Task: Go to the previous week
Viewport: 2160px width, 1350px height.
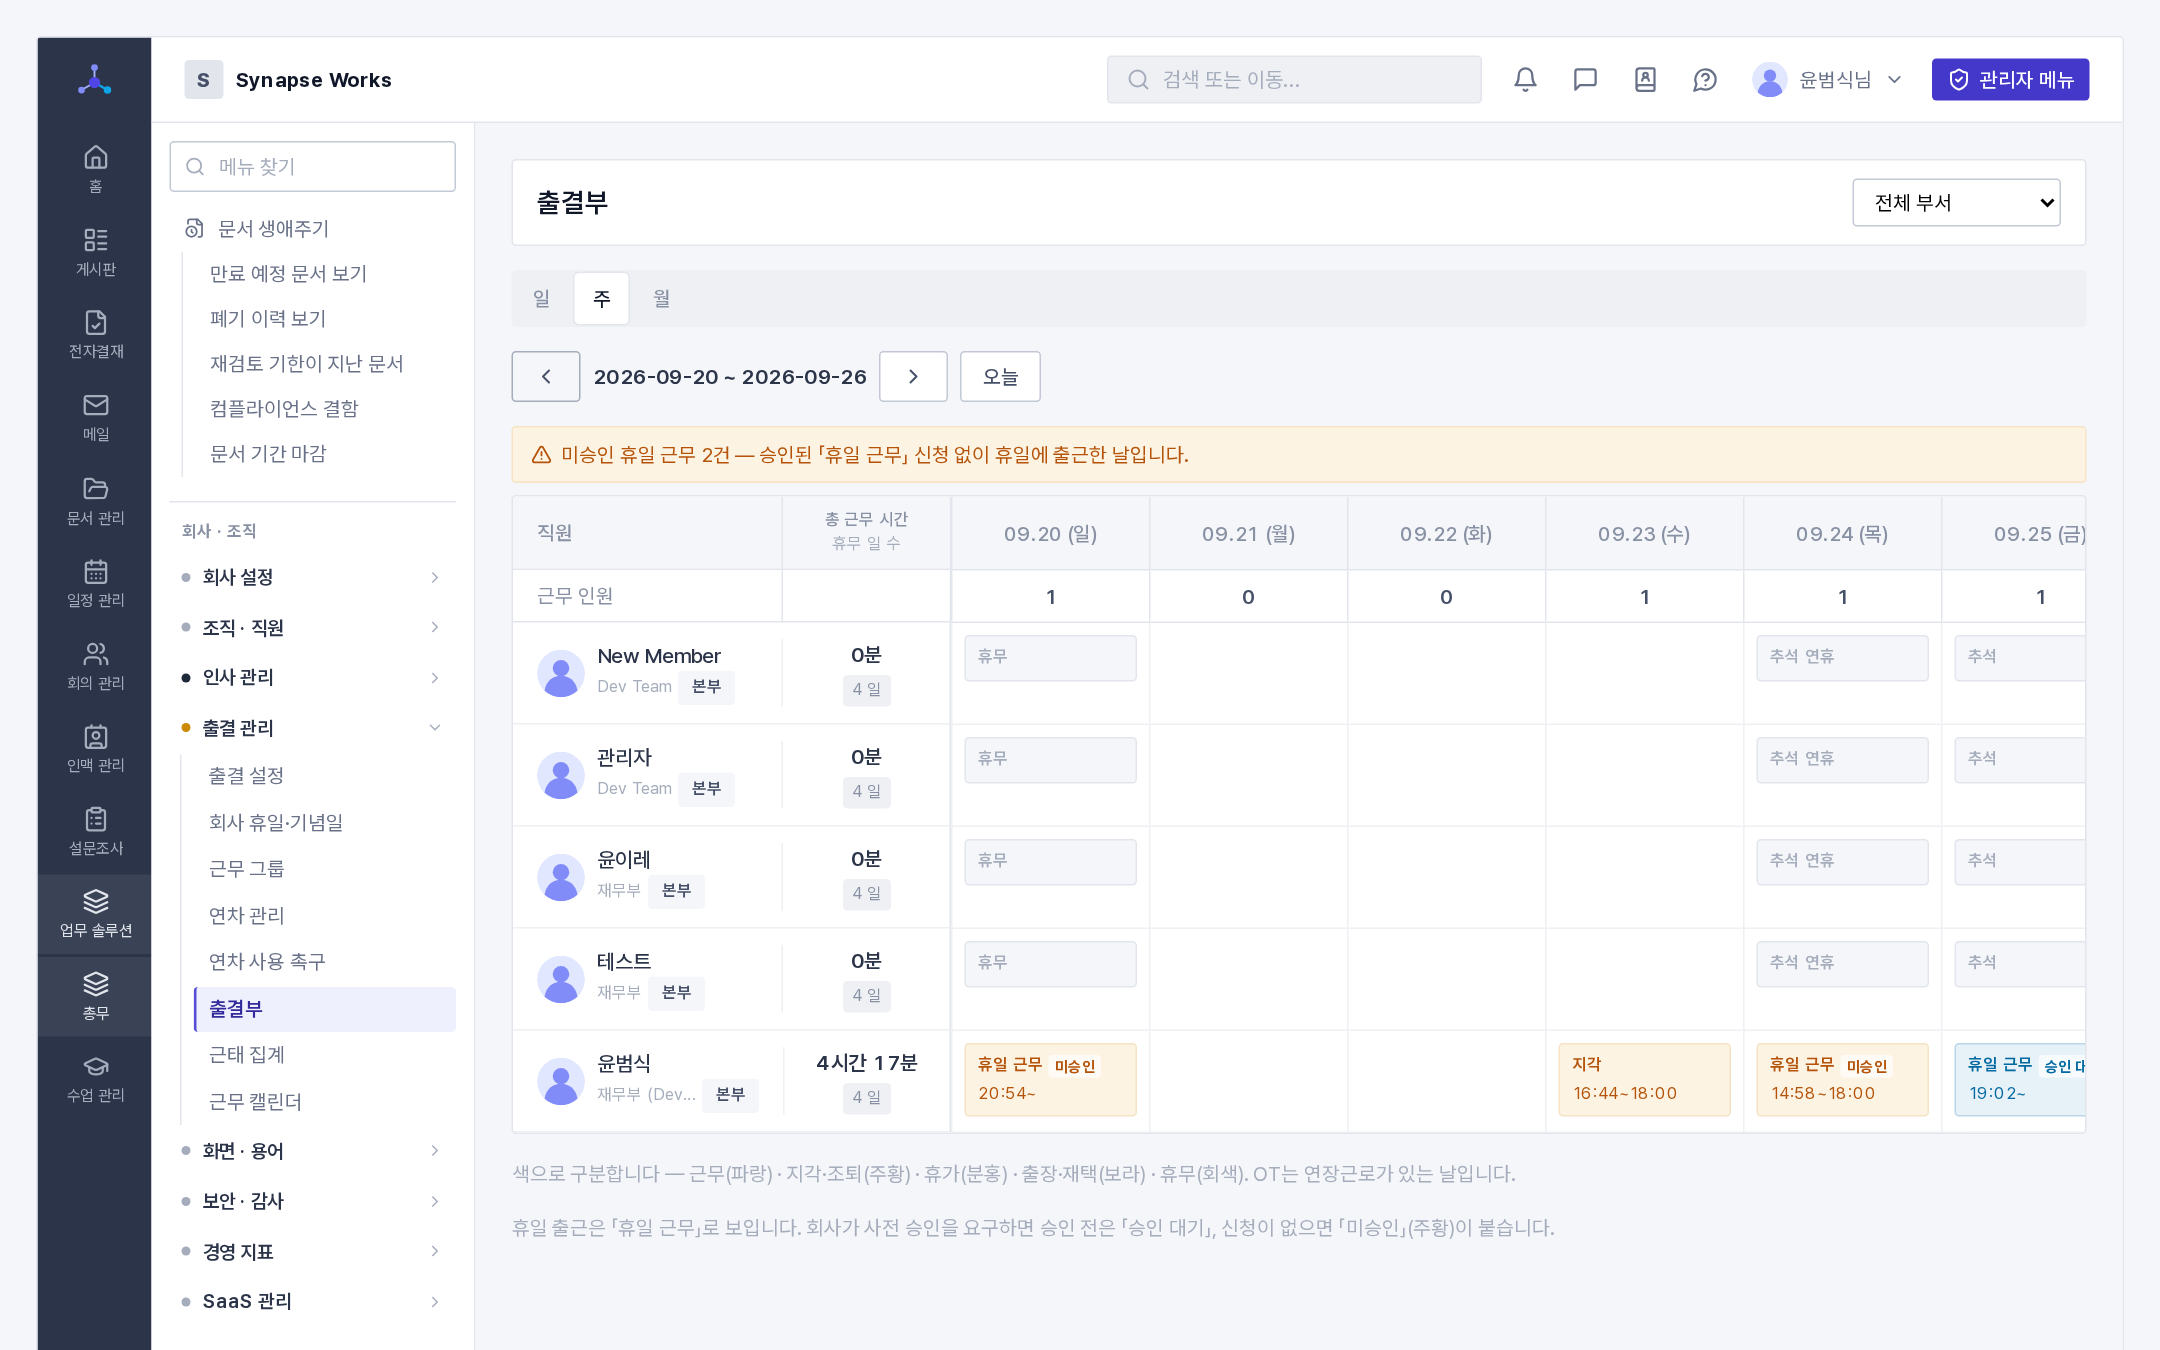Action: point(546,376)
